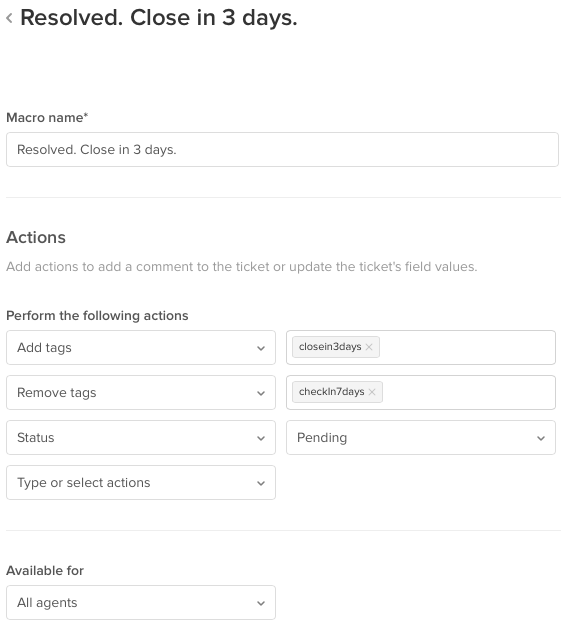Click the chevron in Type or select actions
The width and height of the screenshot is (561, 626).
(x=261, y=483)
